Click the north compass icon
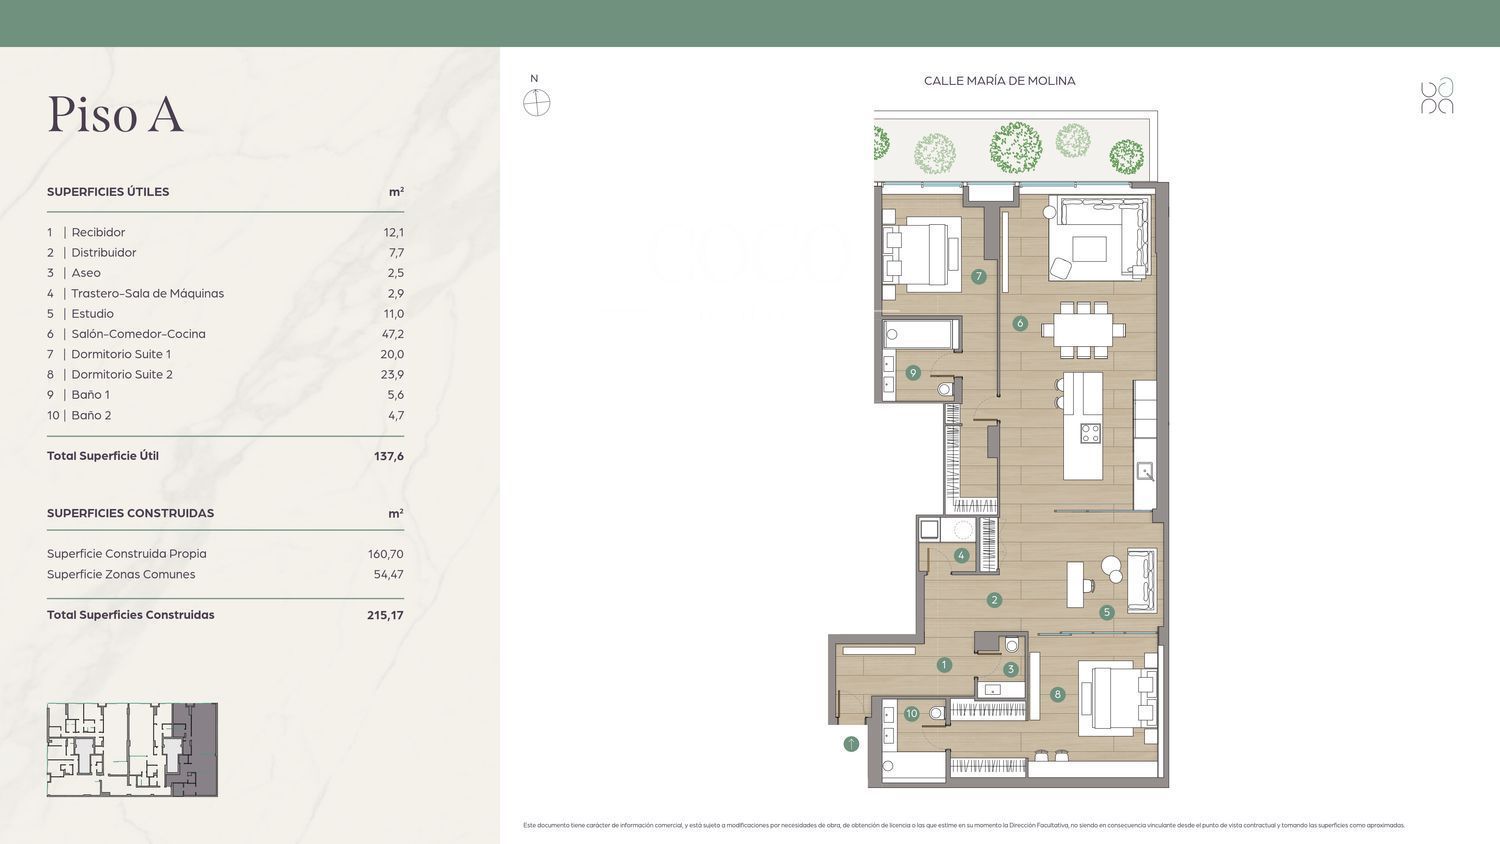This screenshot has width=1500, height=844. pyautogui.click(x=537, y=103)
